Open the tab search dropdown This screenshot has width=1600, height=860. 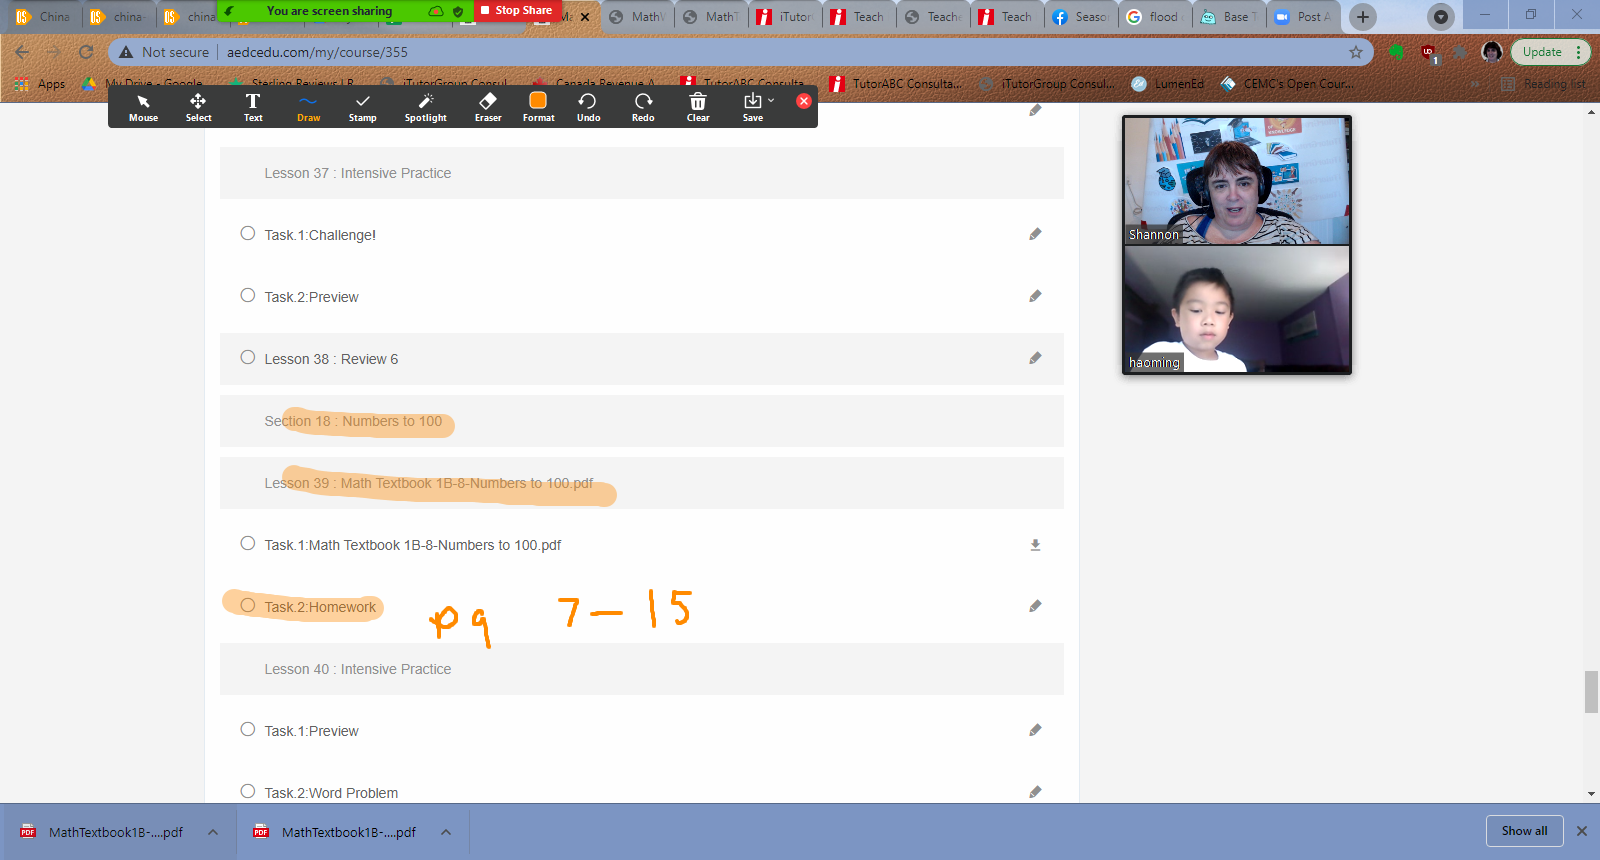coord(1441,17)
